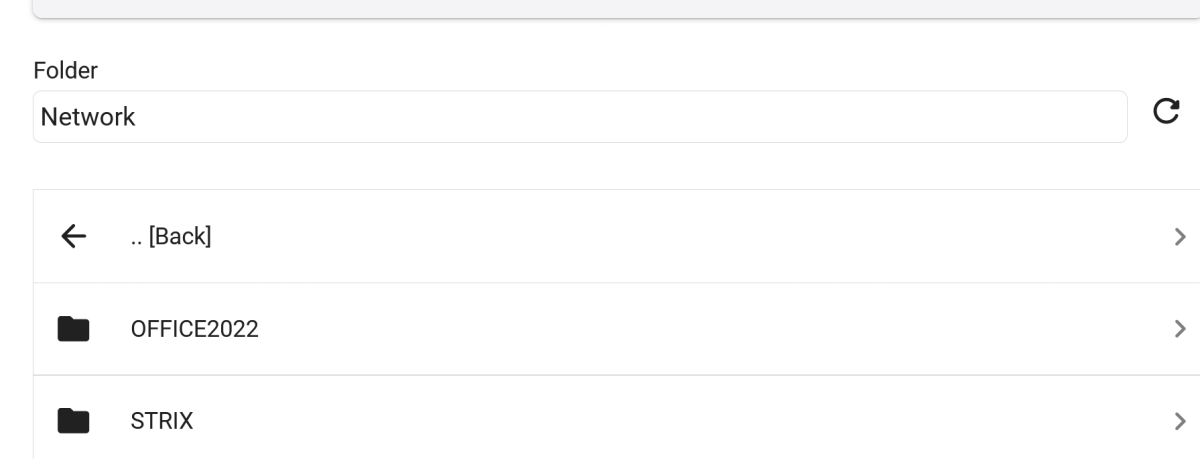This screenshot has height=459, width=1200.
Task: Click the STRIX folder icon
Action: 73,421
